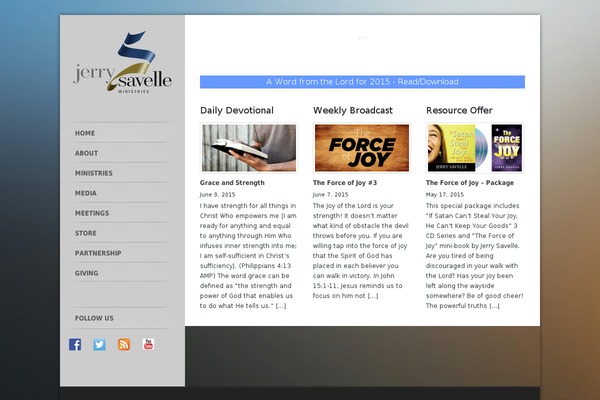The image size is (600, 400).
Task: Click the May 17, 2015 date
Action: click(445, 194)
